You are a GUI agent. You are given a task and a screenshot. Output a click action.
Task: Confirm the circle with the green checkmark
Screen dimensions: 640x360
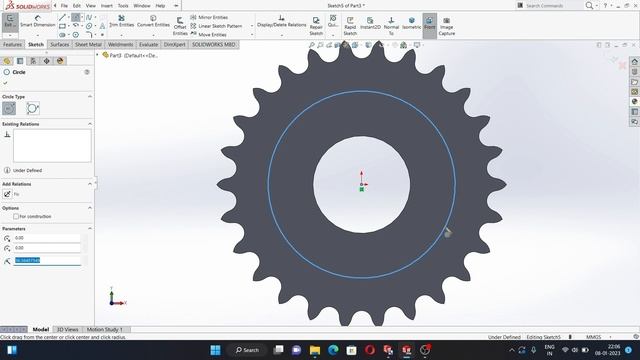click(5, 83)
